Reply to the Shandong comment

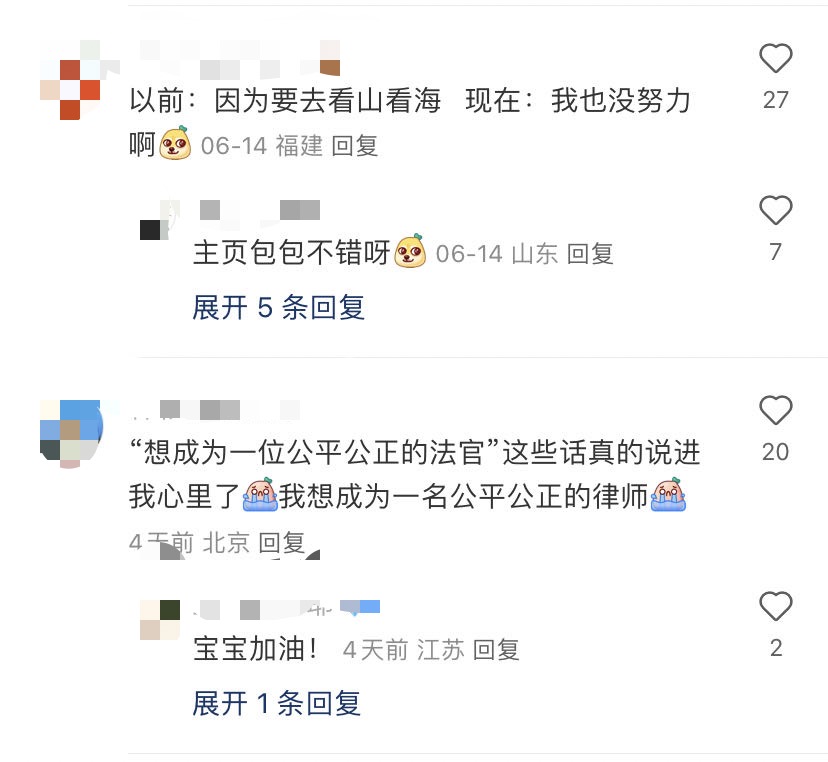tap(590, 254)
